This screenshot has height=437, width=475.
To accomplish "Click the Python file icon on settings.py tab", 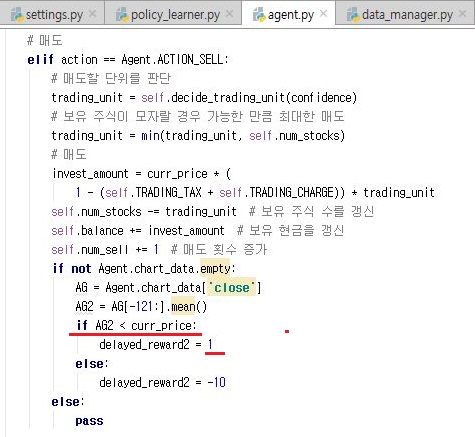I will coord(17,15).
